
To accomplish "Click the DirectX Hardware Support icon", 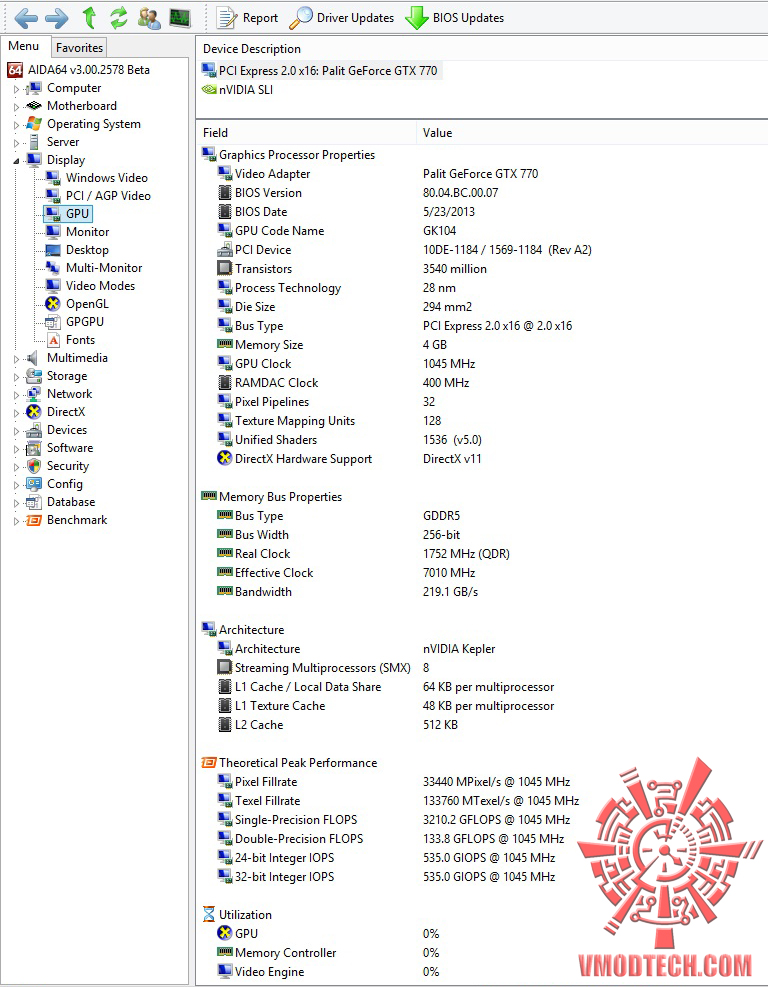I will click(x=225, y=459).
